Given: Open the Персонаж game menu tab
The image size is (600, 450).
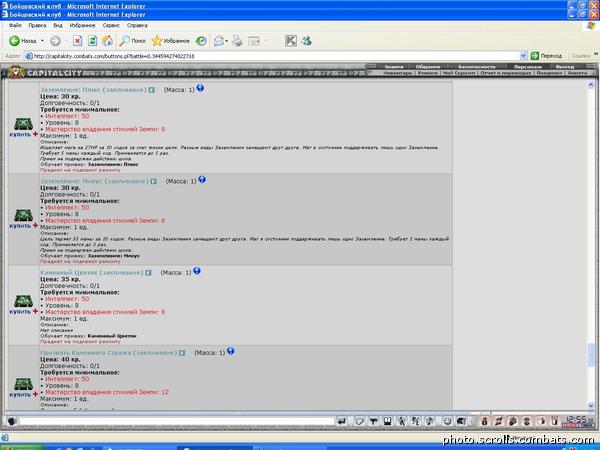Looking at the screenshot, I should point(528,67).
